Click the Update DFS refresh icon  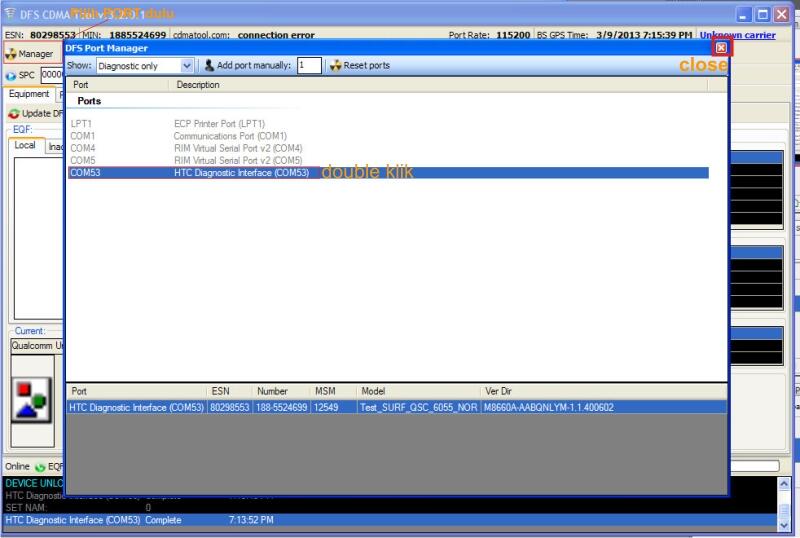[14, 113]
